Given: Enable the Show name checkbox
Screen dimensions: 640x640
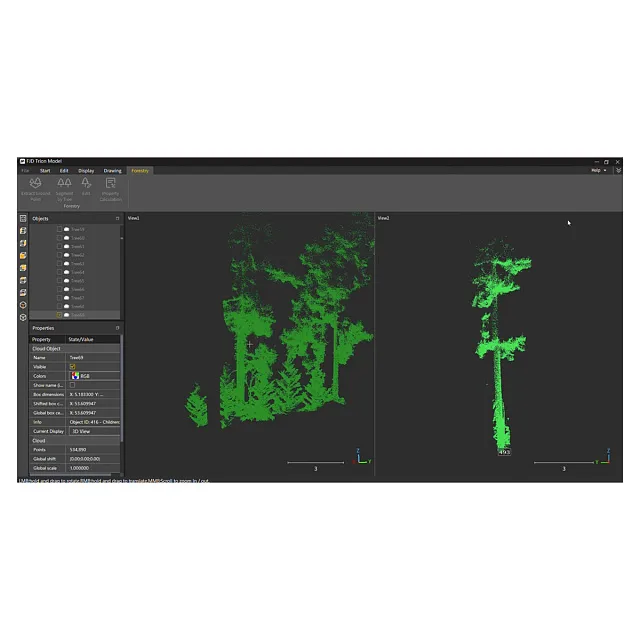Looking at the screenshot, I should [72, 385].
